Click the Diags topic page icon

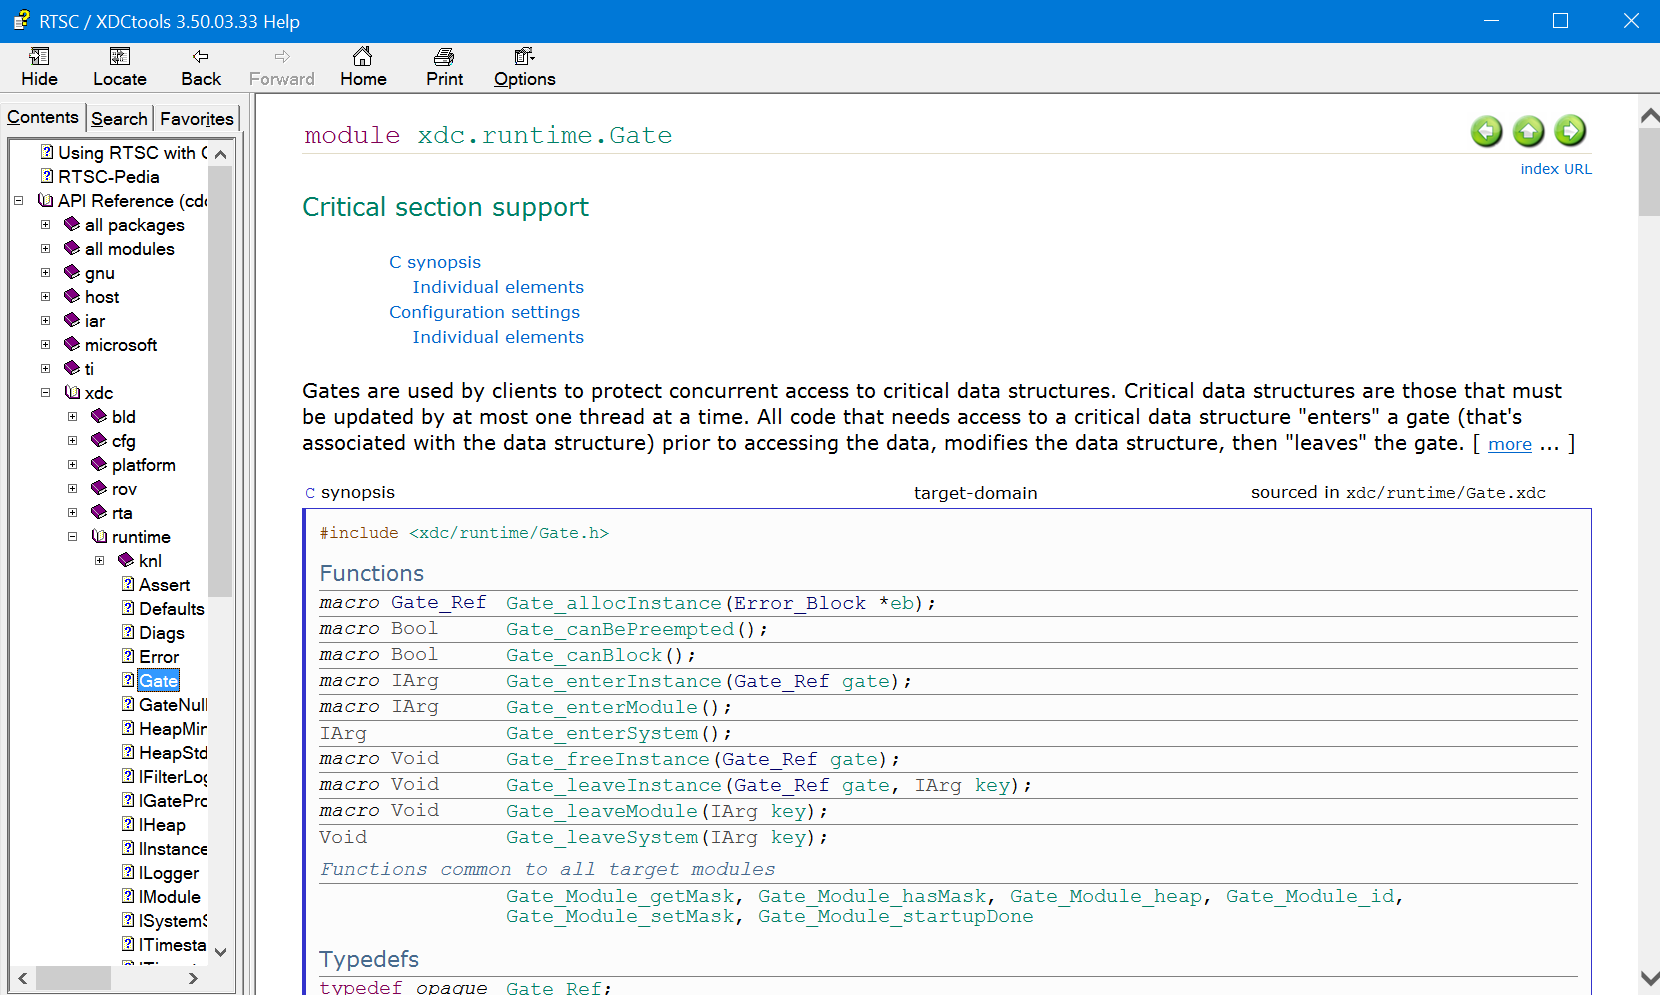point(128,632)
